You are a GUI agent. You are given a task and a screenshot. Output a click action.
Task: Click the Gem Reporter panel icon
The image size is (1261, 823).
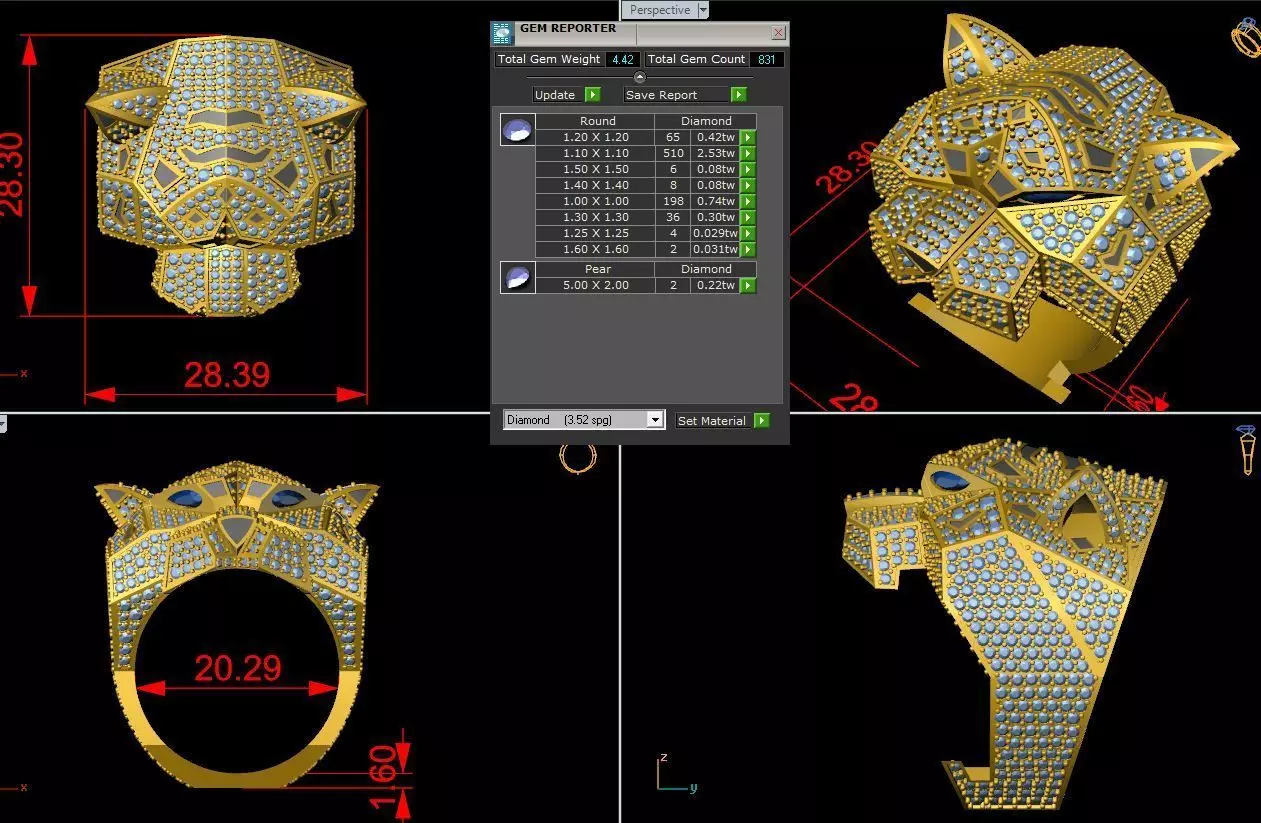503,34
